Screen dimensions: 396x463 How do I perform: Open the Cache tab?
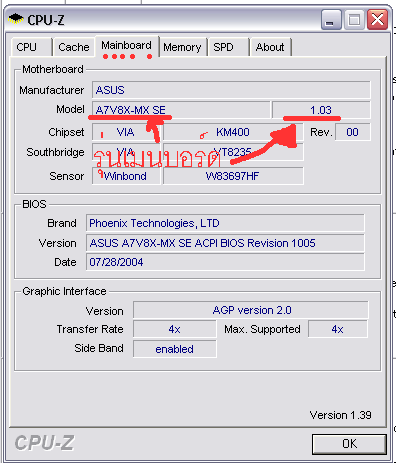[74, 47]
